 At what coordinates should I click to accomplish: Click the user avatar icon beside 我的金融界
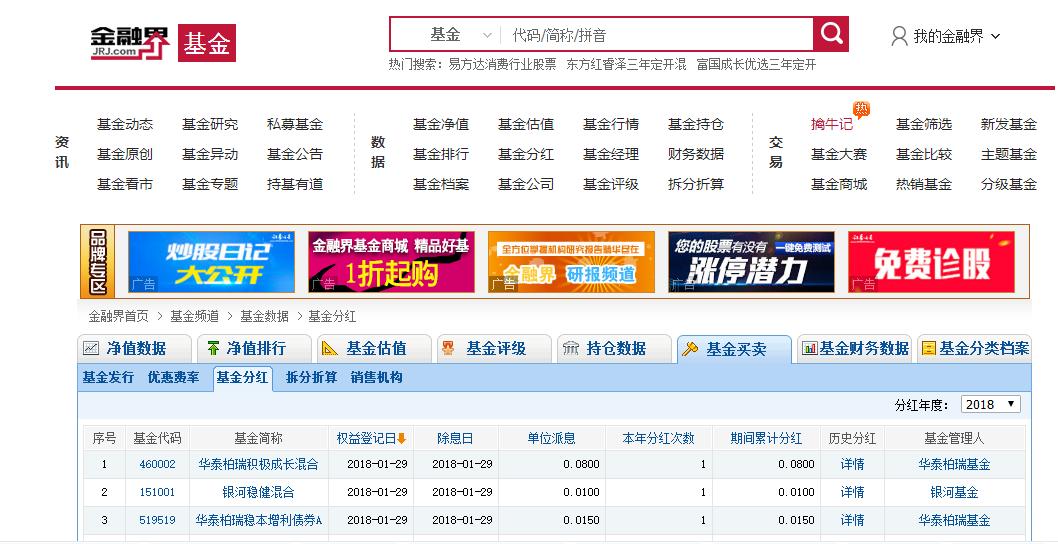tap(899, 36)
